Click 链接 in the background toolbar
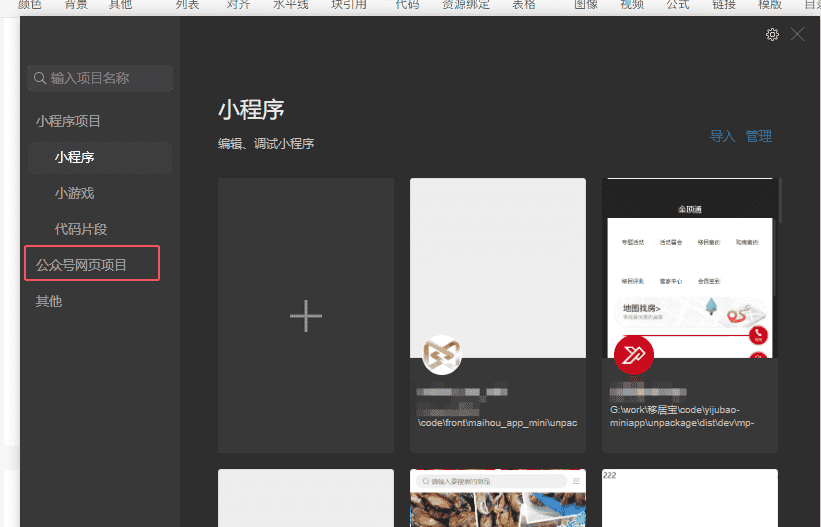 click(724, 5)
